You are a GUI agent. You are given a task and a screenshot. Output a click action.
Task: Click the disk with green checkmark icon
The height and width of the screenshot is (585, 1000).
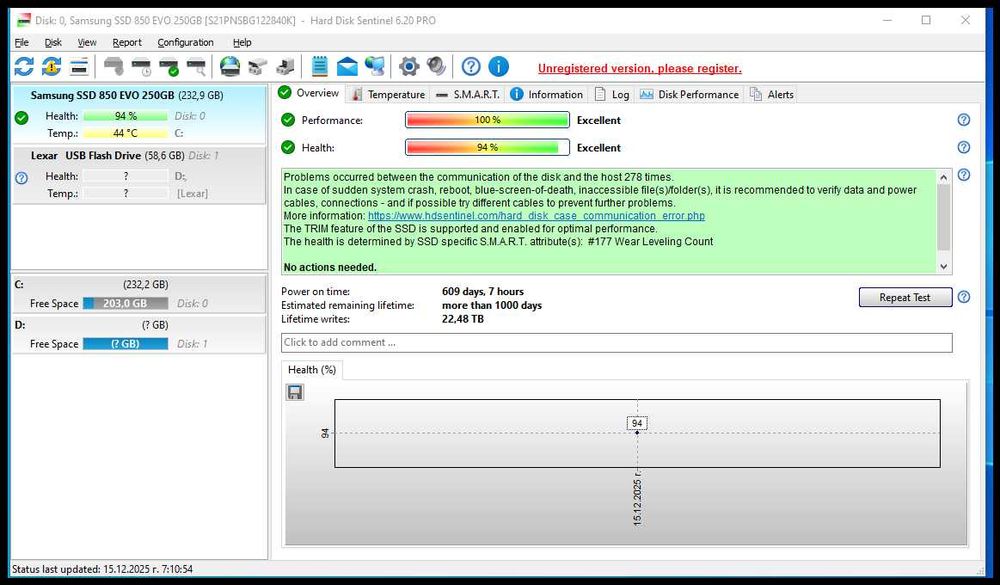(x=169, y=66)
